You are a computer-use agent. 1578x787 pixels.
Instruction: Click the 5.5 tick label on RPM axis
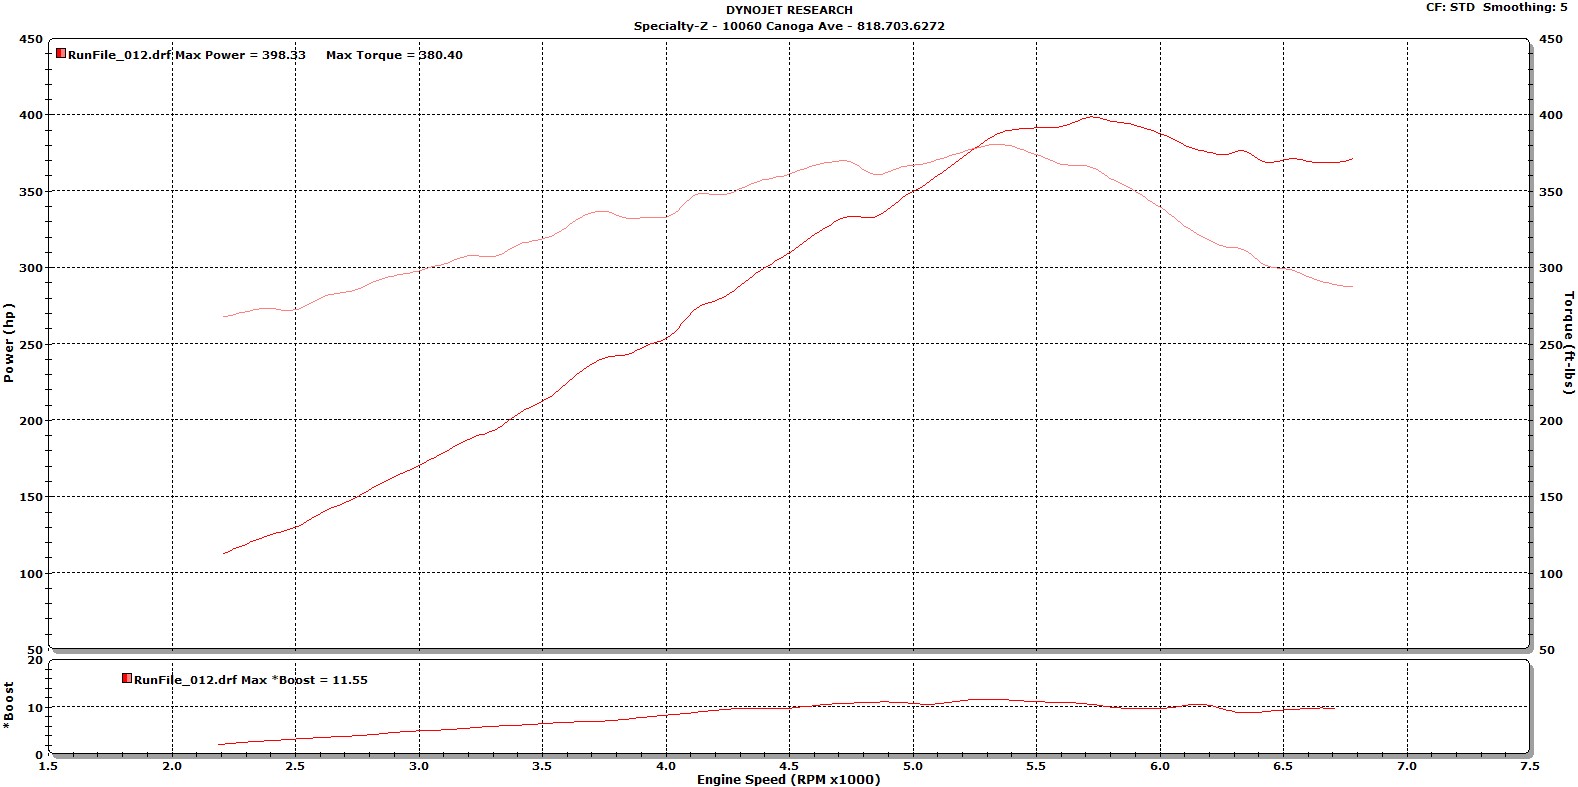[x=1036, y=766]
